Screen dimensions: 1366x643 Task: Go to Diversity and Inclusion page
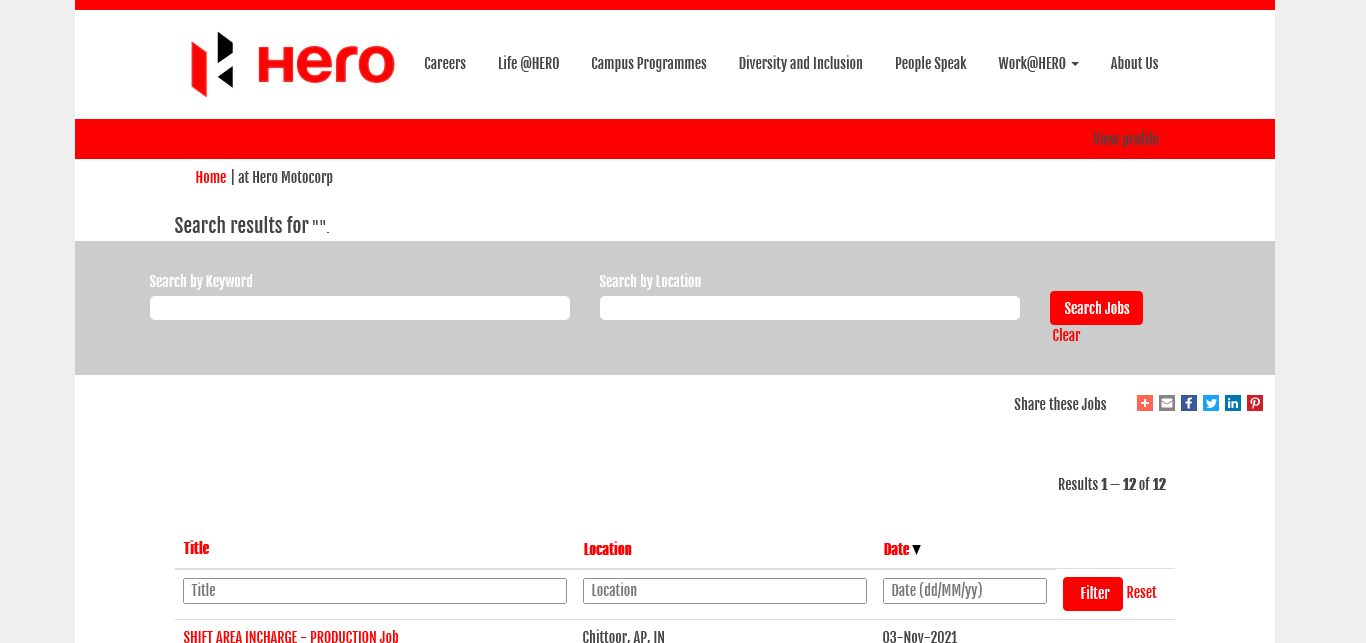pos(800,63)
